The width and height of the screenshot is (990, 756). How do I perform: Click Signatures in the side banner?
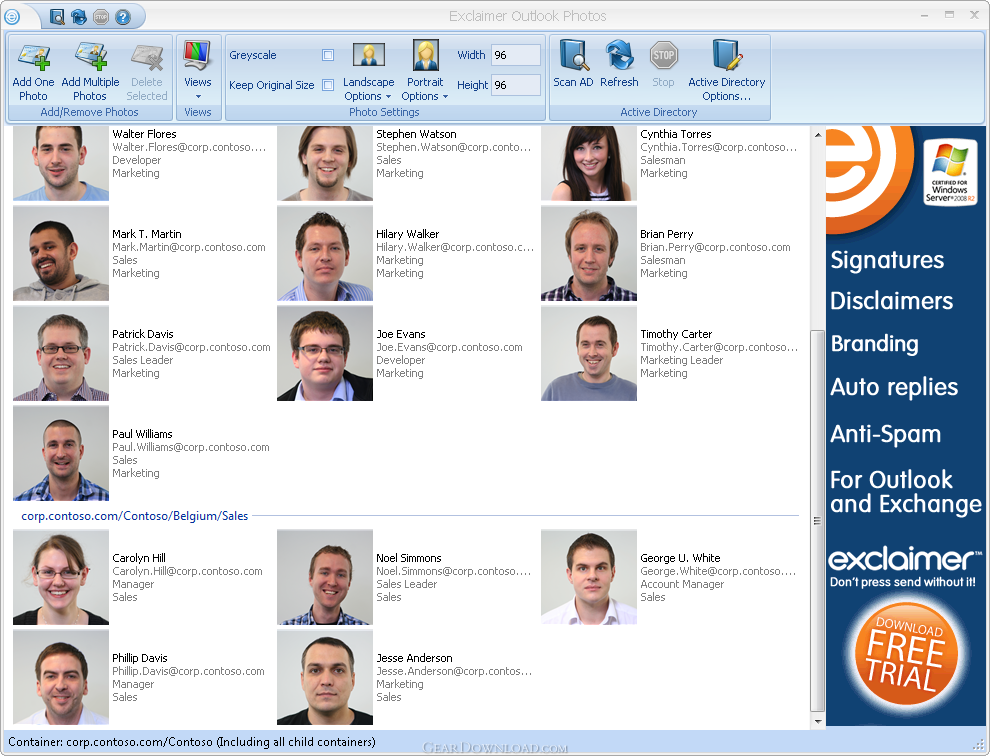(887, 261)
